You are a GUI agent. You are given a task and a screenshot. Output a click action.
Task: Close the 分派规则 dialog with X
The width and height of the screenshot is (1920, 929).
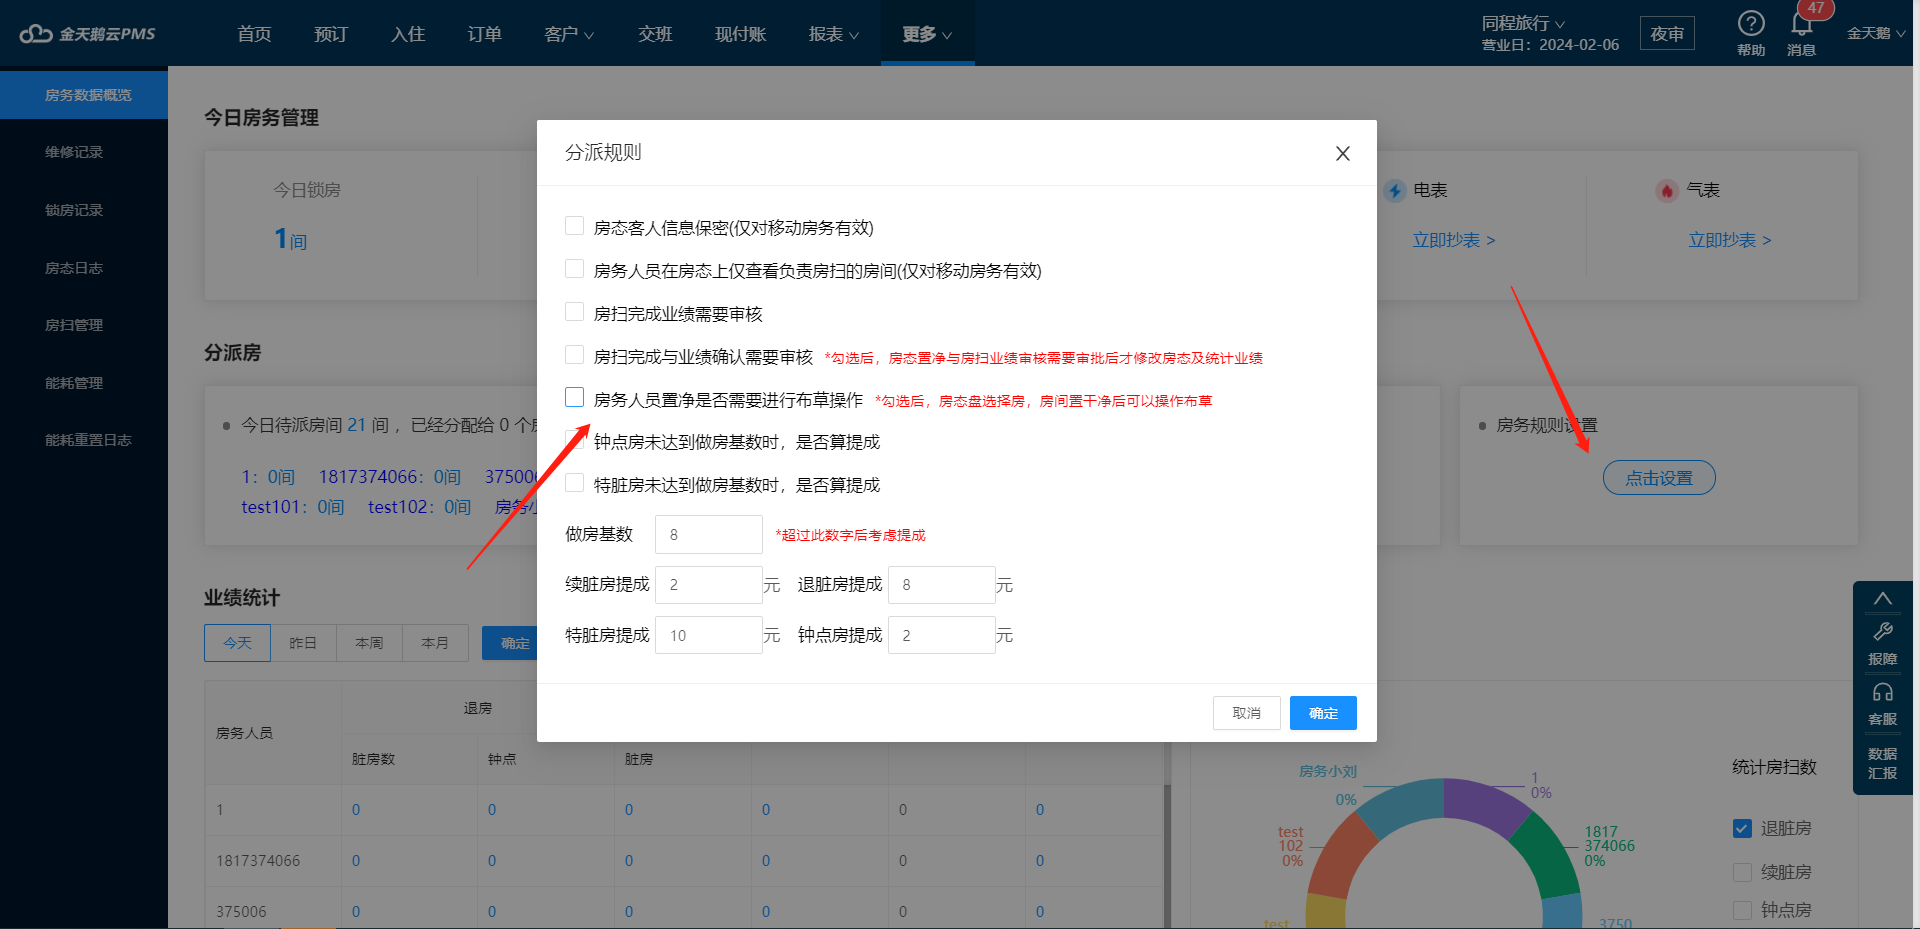tap(1343, 153)
